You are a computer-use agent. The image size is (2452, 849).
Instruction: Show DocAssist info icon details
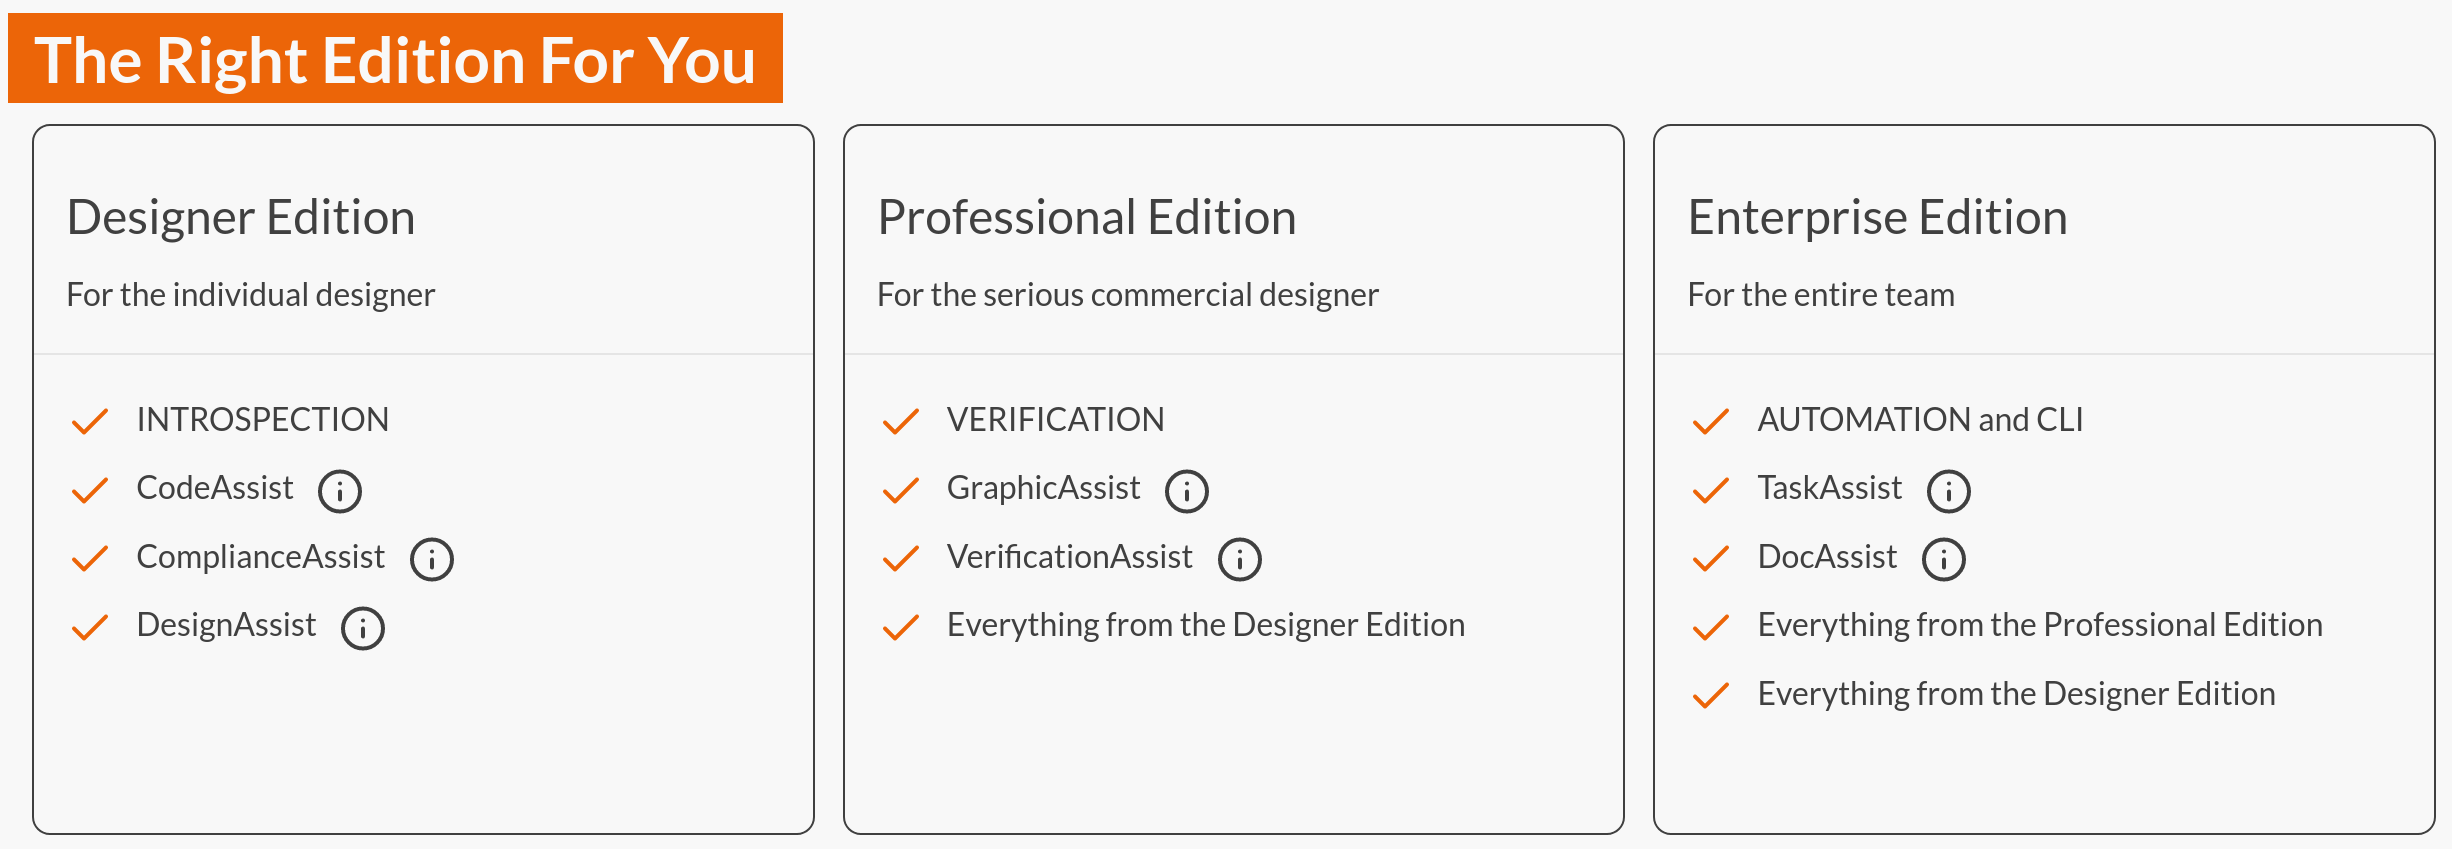[x=1944, y=559]
